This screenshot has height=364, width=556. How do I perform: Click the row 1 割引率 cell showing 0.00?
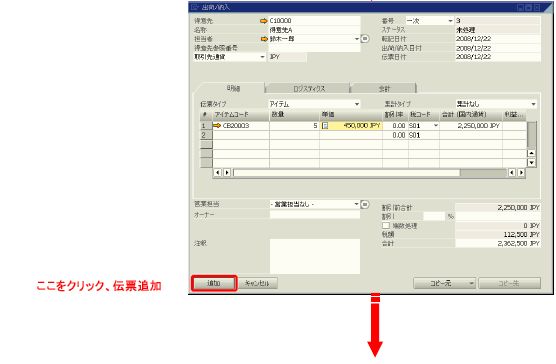coord(395,125)
